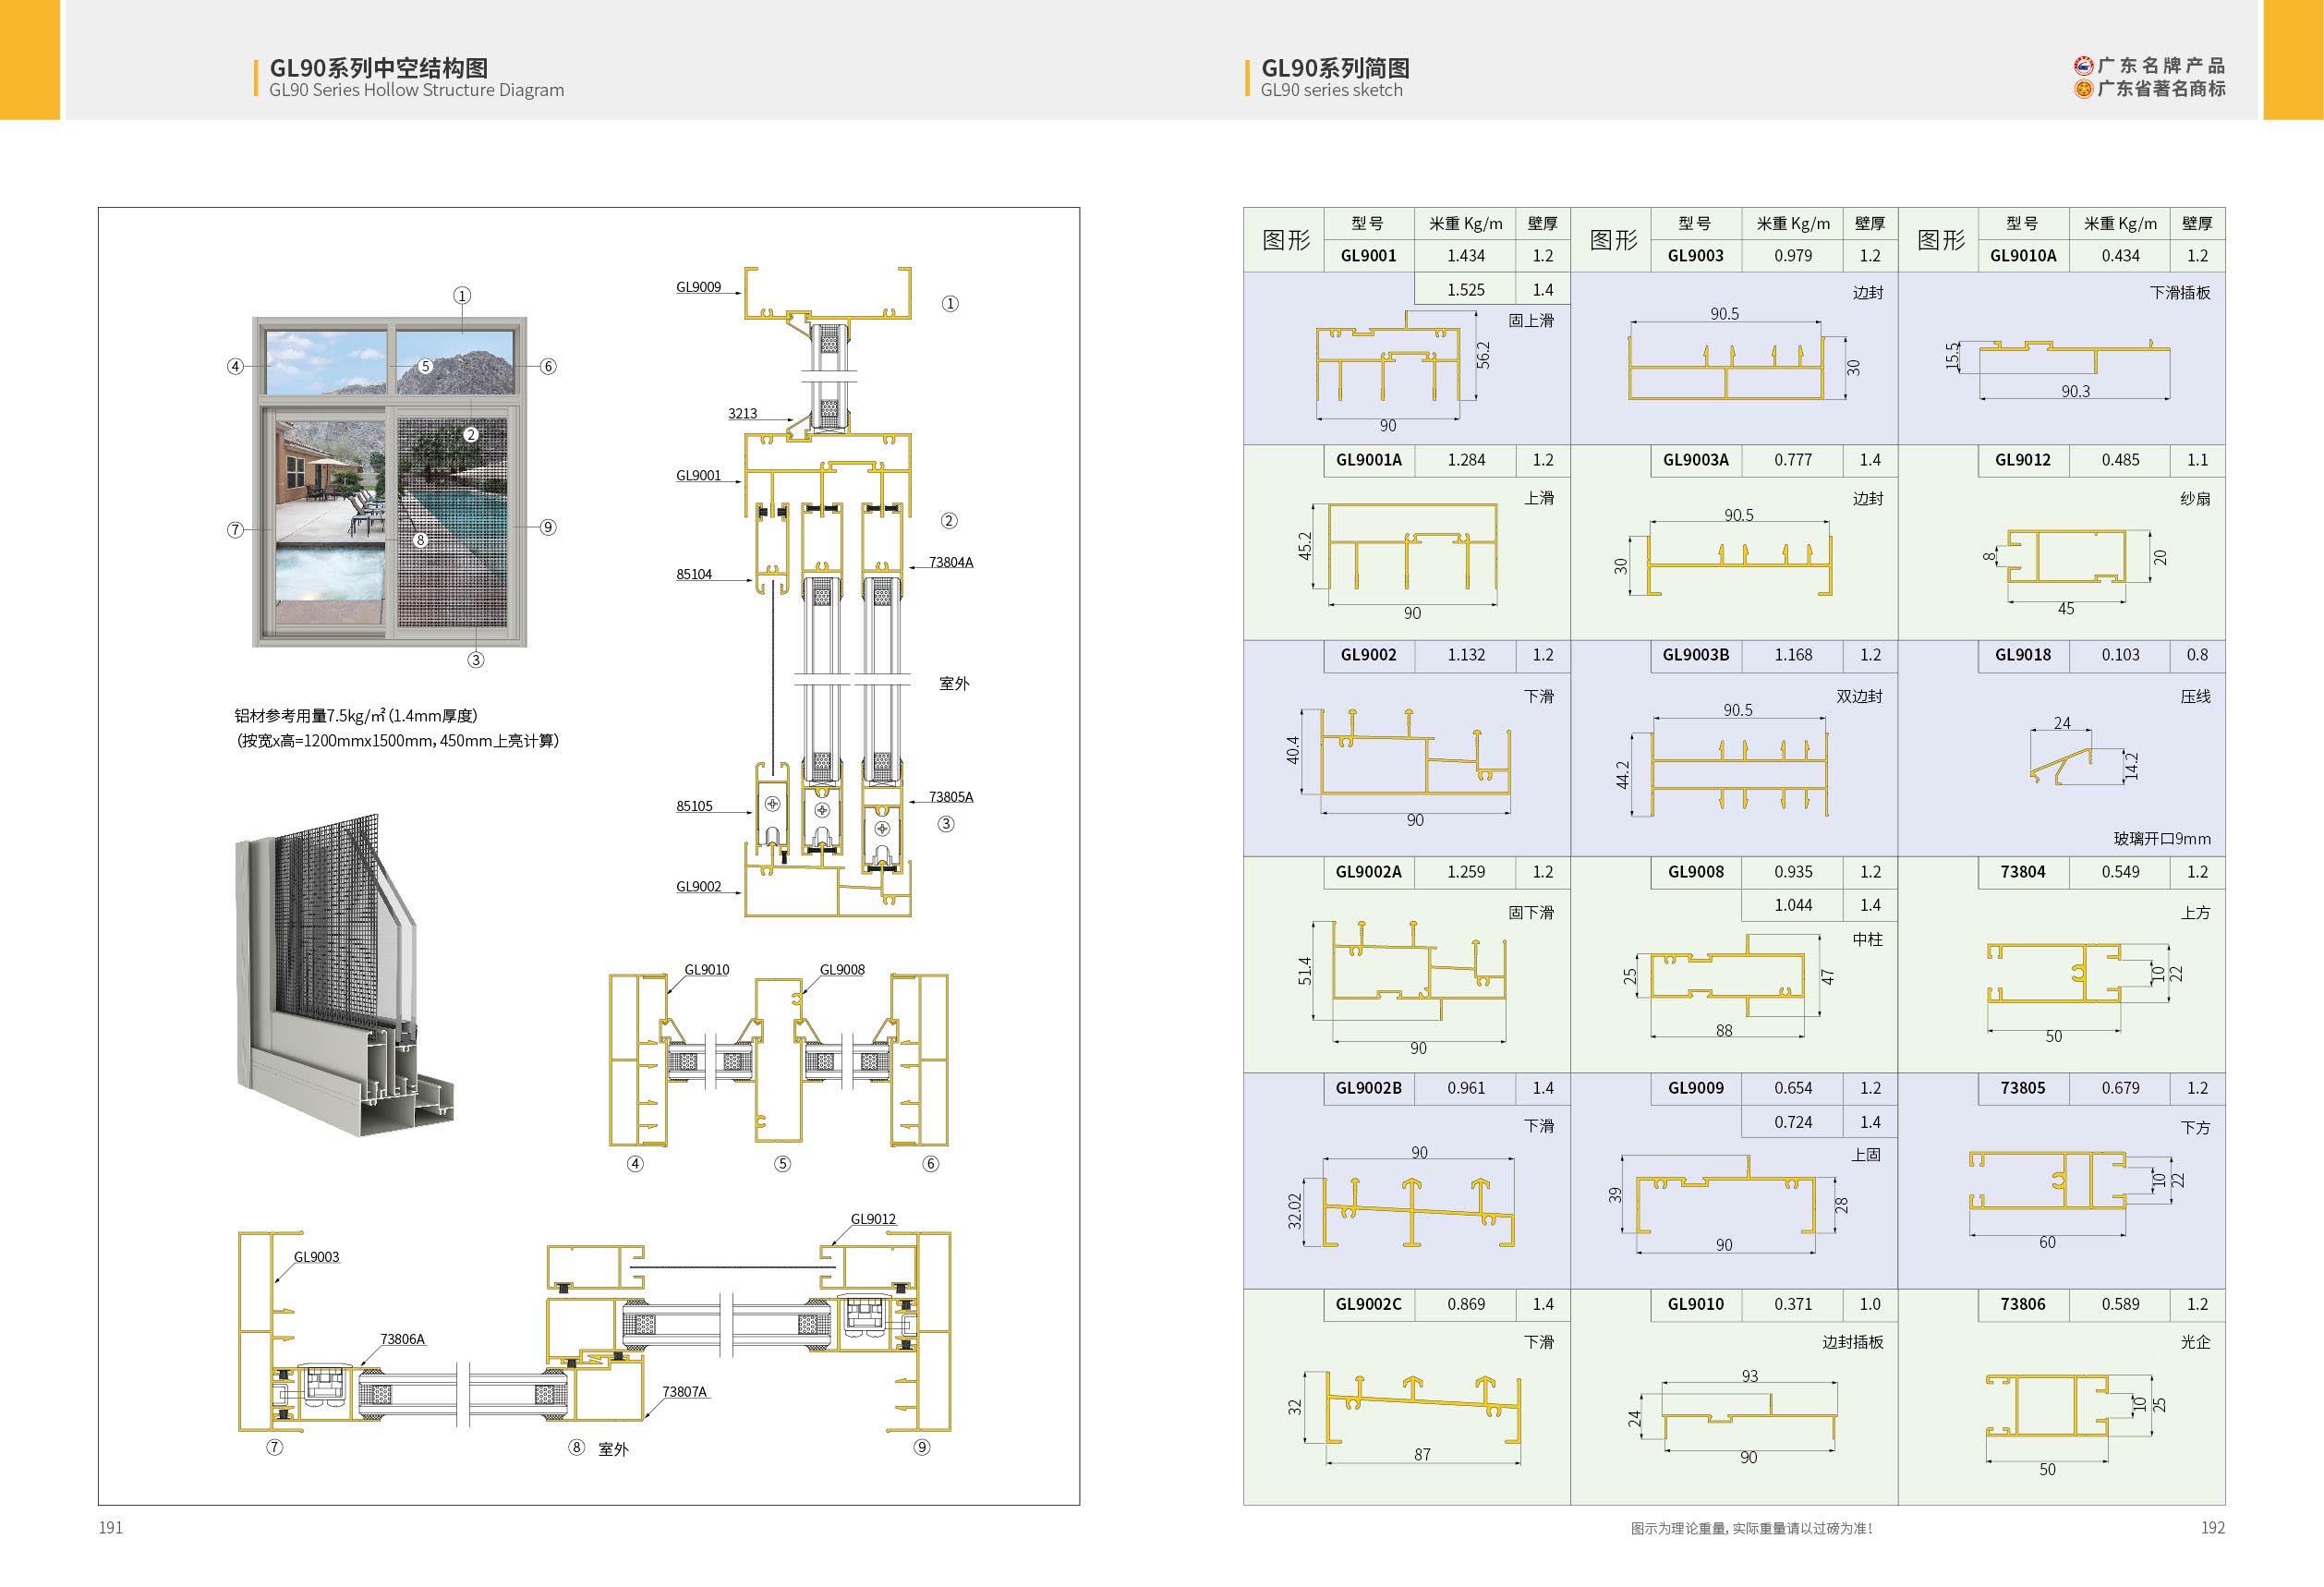Viewport: 2324px width, 1587px height.
Task: Click the weight value 1.434
Action: pyautogui.click(x=1465, y=256)
